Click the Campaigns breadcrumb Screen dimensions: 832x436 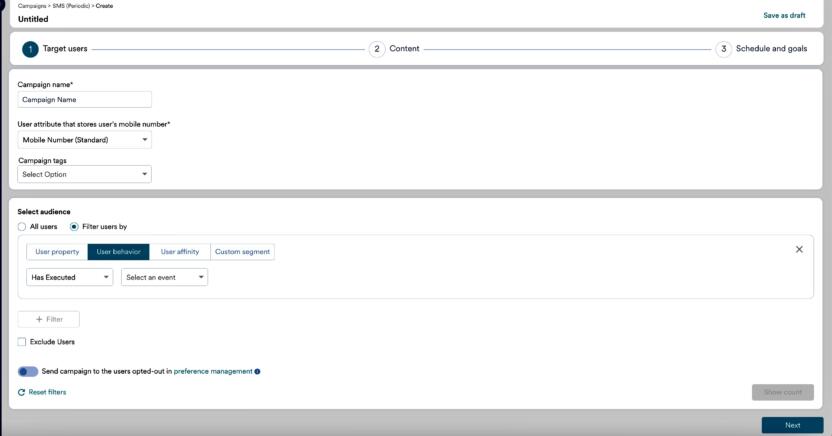(x=32, y=6)
